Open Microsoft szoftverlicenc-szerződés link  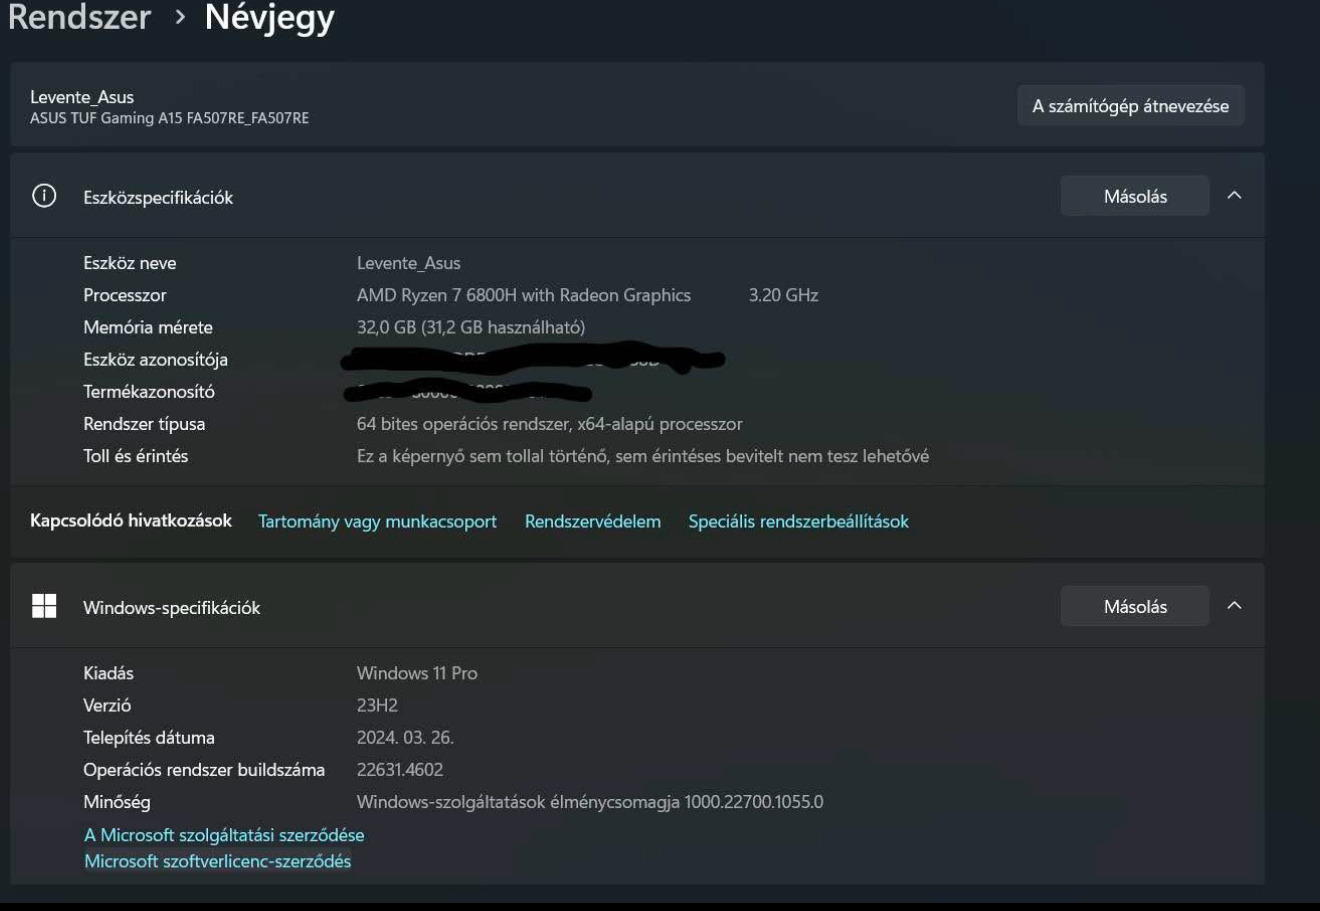(217, 861)
